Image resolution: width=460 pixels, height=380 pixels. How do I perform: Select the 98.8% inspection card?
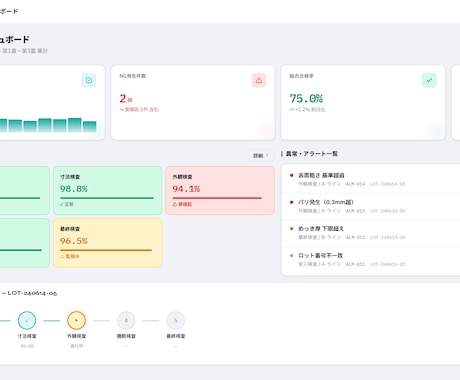coord(108,191)
